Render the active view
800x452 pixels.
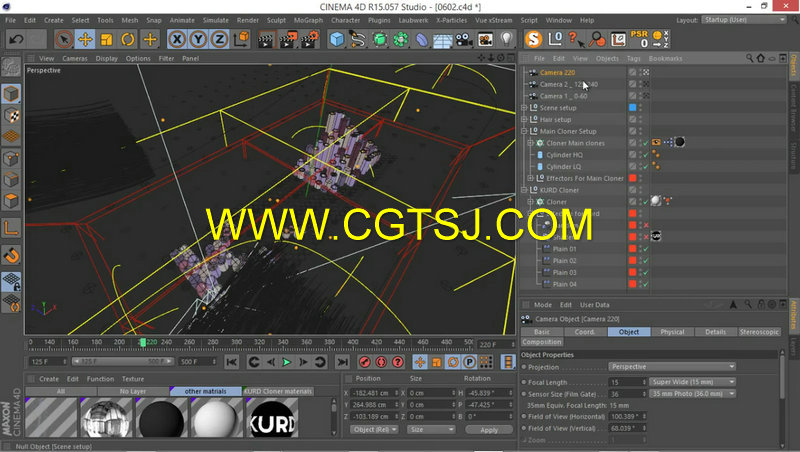265,39
